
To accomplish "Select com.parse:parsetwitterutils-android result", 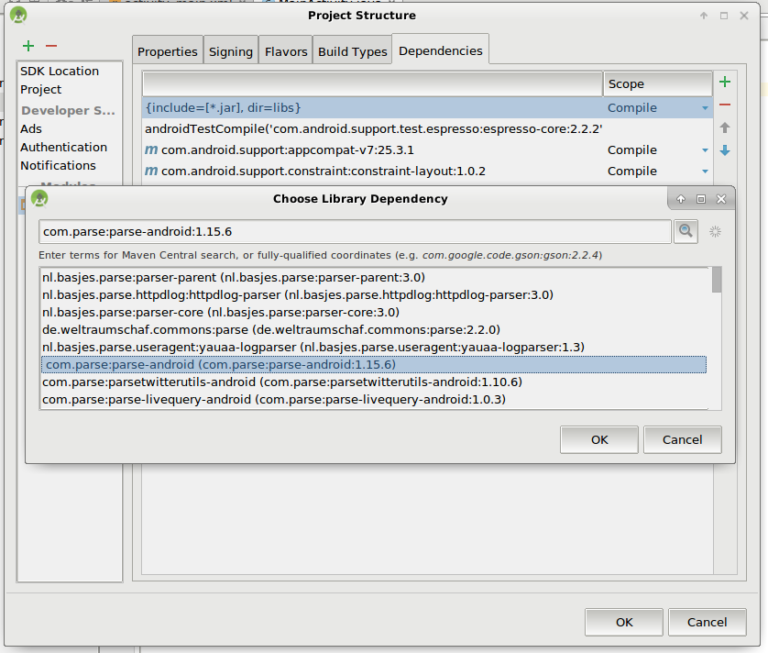I will (281, 382).
